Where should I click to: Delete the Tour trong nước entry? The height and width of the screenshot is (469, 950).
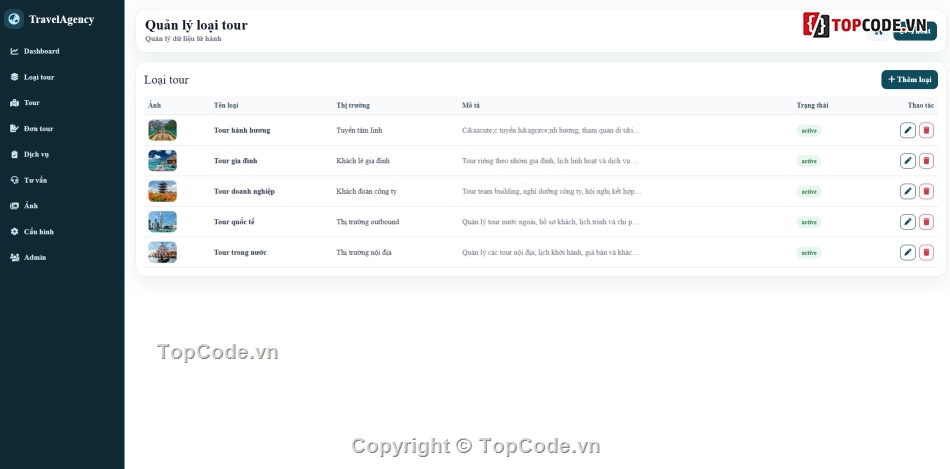coord(926,253)
